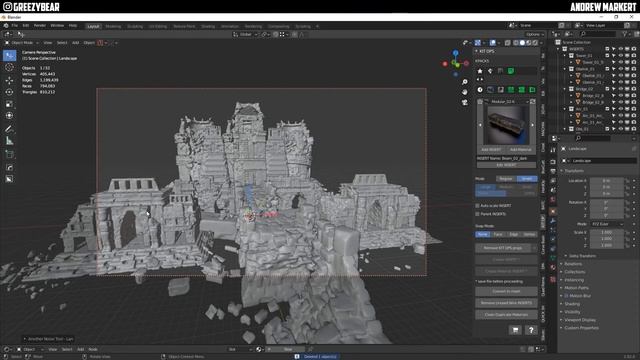Select the Add Cube tool

pos(9,155)
